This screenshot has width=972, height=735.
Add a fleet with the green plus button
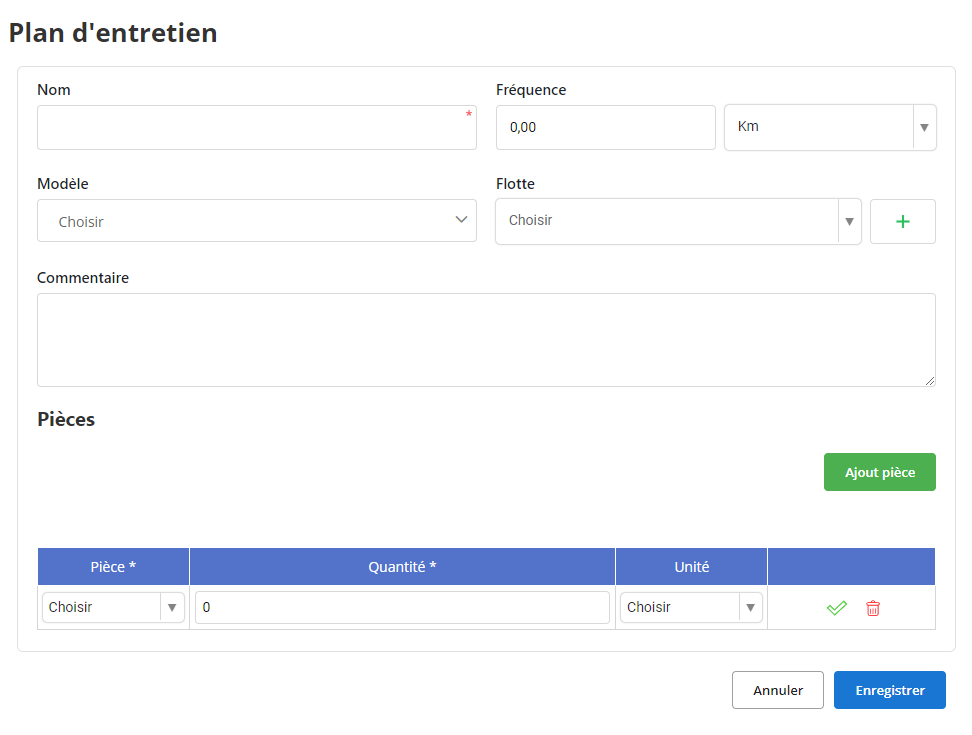[x=903, y=221]
